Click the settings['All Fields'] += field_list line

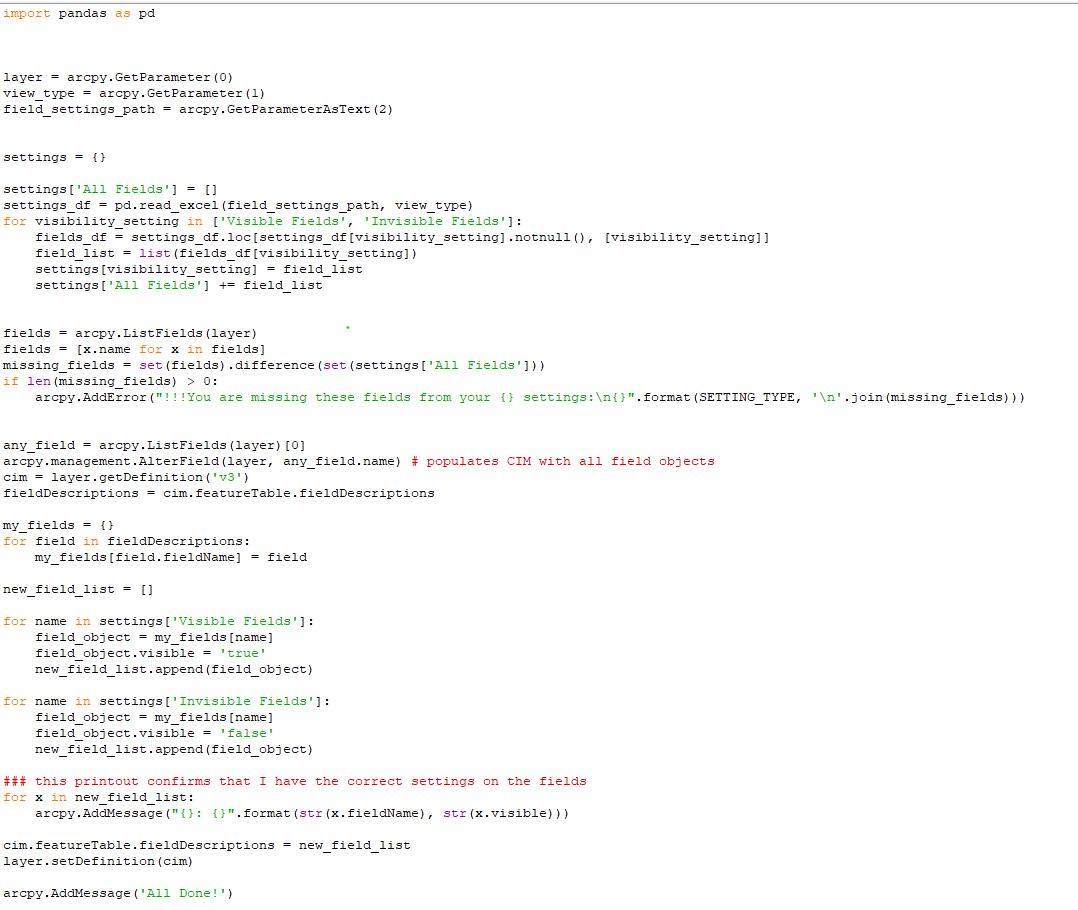(x=179, y=285)
